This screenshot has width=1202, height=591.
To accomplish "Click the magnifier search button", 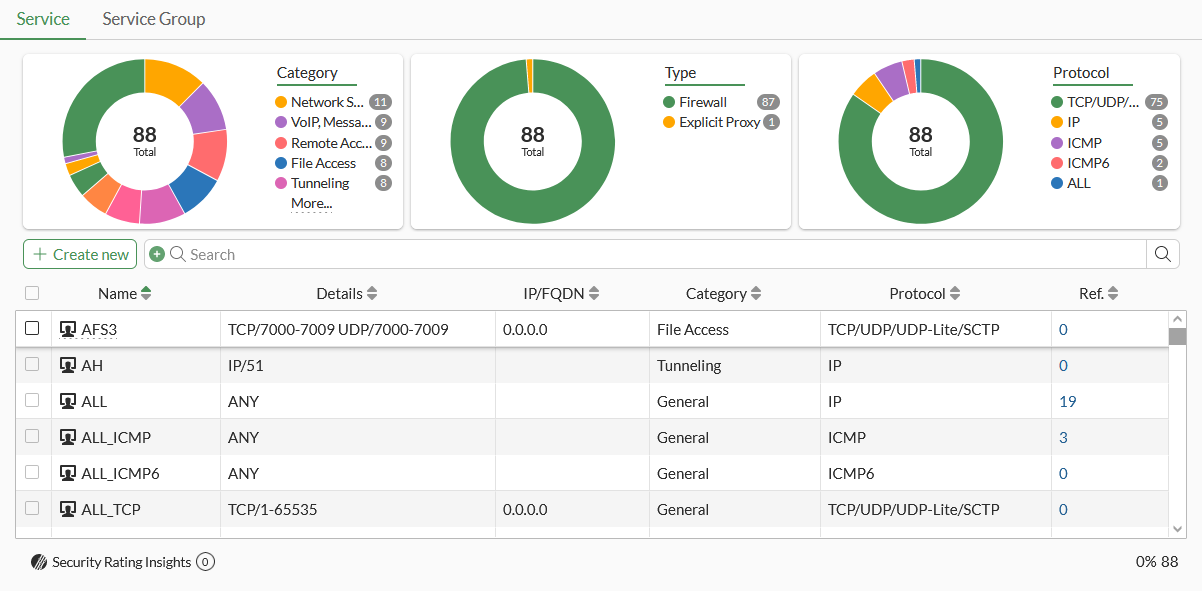I will pyautogui.click(x=1162, y=254).
